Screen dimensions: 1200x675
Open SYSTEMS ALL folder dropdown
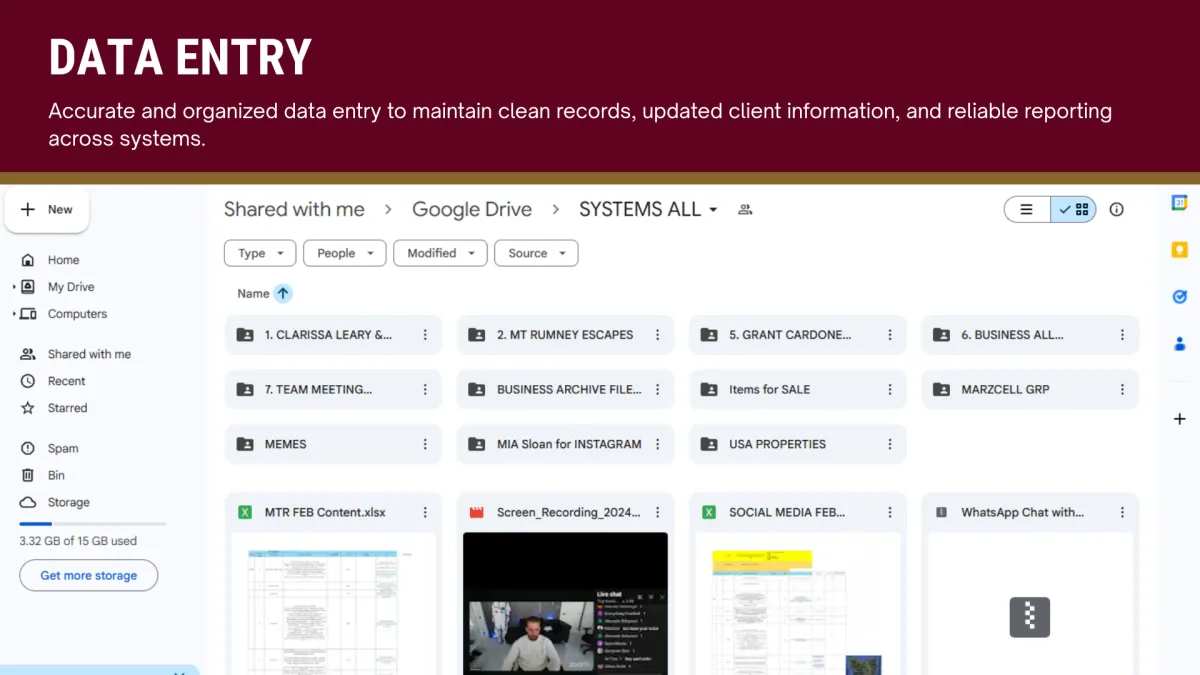click(649, 209)
